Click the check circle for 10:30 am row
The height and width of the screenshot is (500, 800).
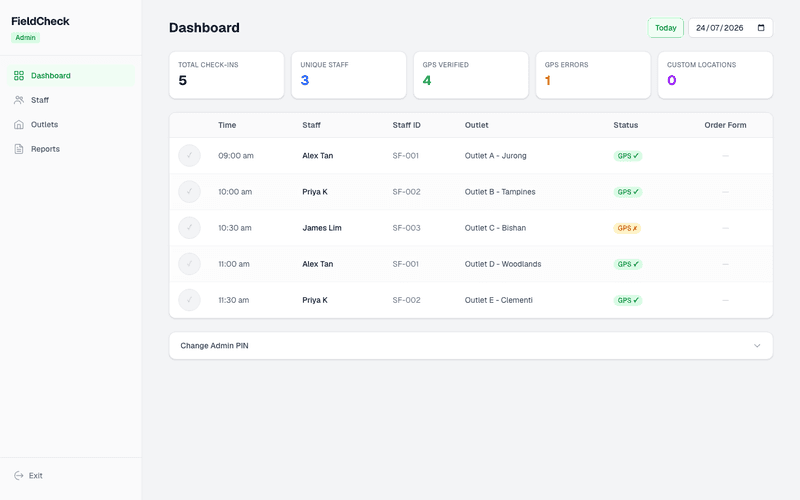coord(189,228)
